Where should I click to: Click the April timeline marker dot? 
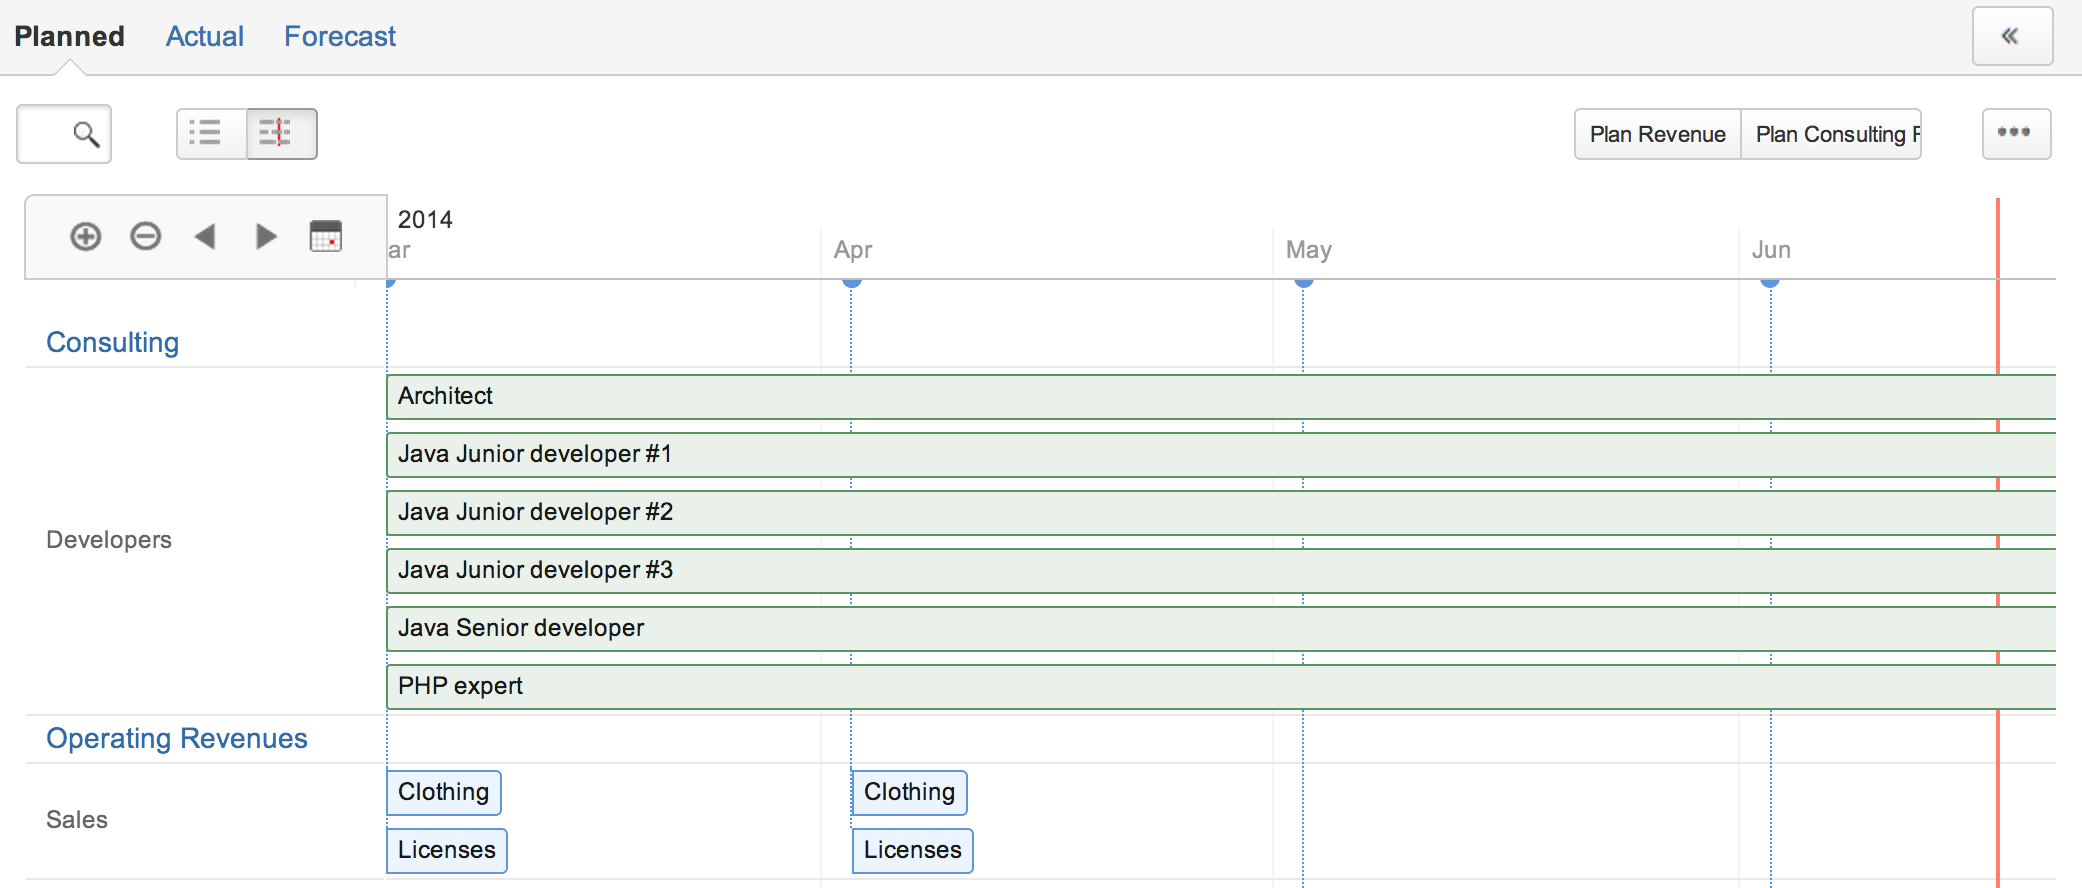(x=852, y=282)
